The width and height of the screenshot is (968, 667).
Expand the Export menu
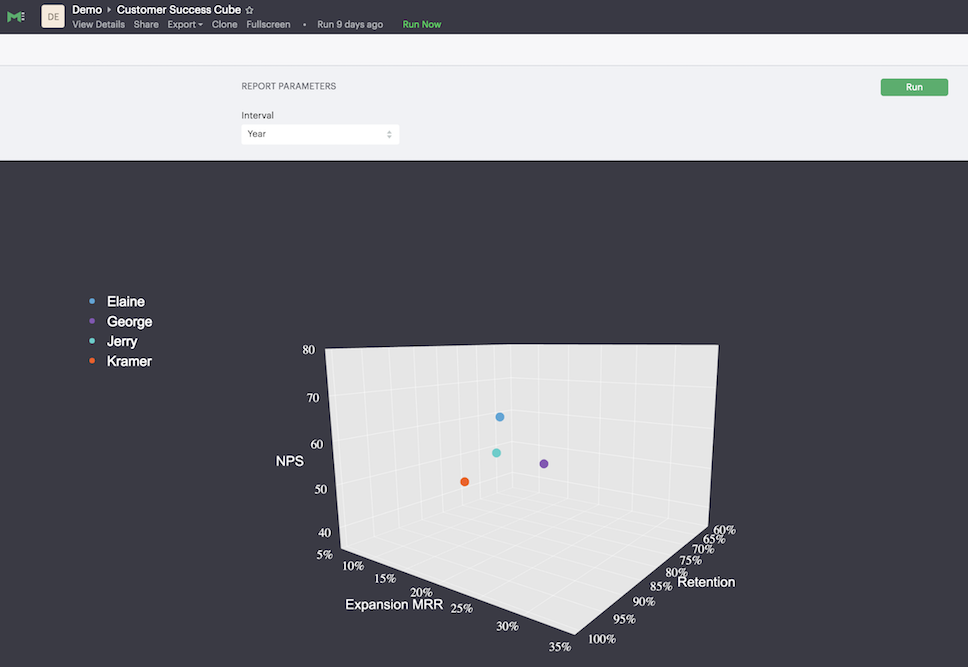[184, 24]
